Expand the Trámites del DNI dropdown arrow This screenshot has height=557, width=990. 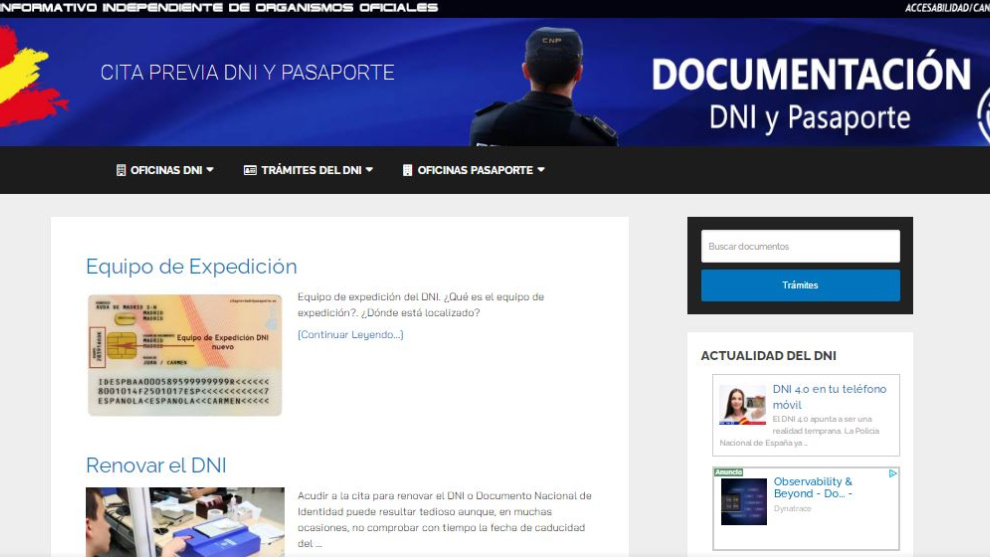[x=369, y=170]
